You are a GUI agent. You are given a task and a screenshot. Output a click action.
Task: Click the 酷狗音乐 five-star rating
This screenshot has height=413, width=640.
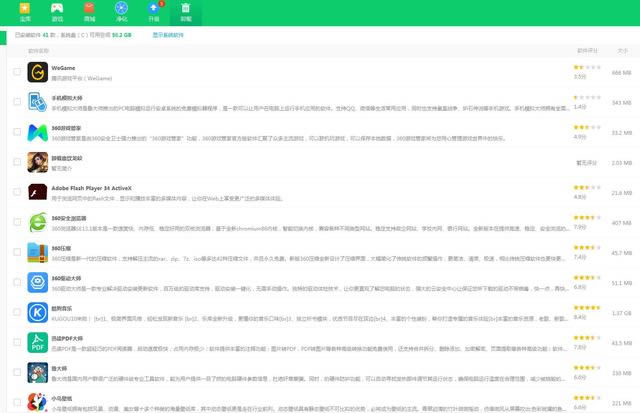pyautogui.click(x=587, y=308)
